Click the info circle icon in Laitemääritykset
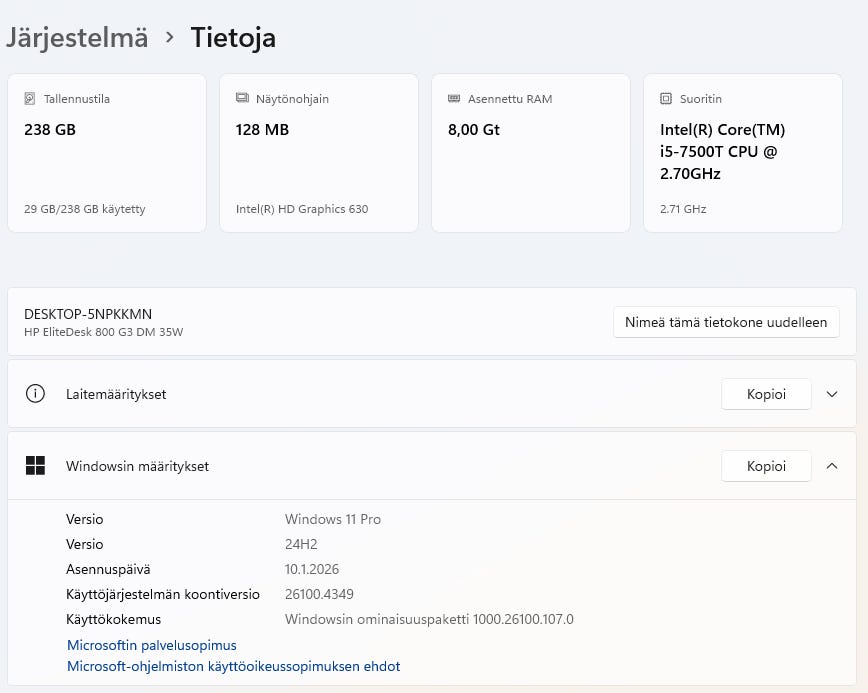 [x=36, y=394]
